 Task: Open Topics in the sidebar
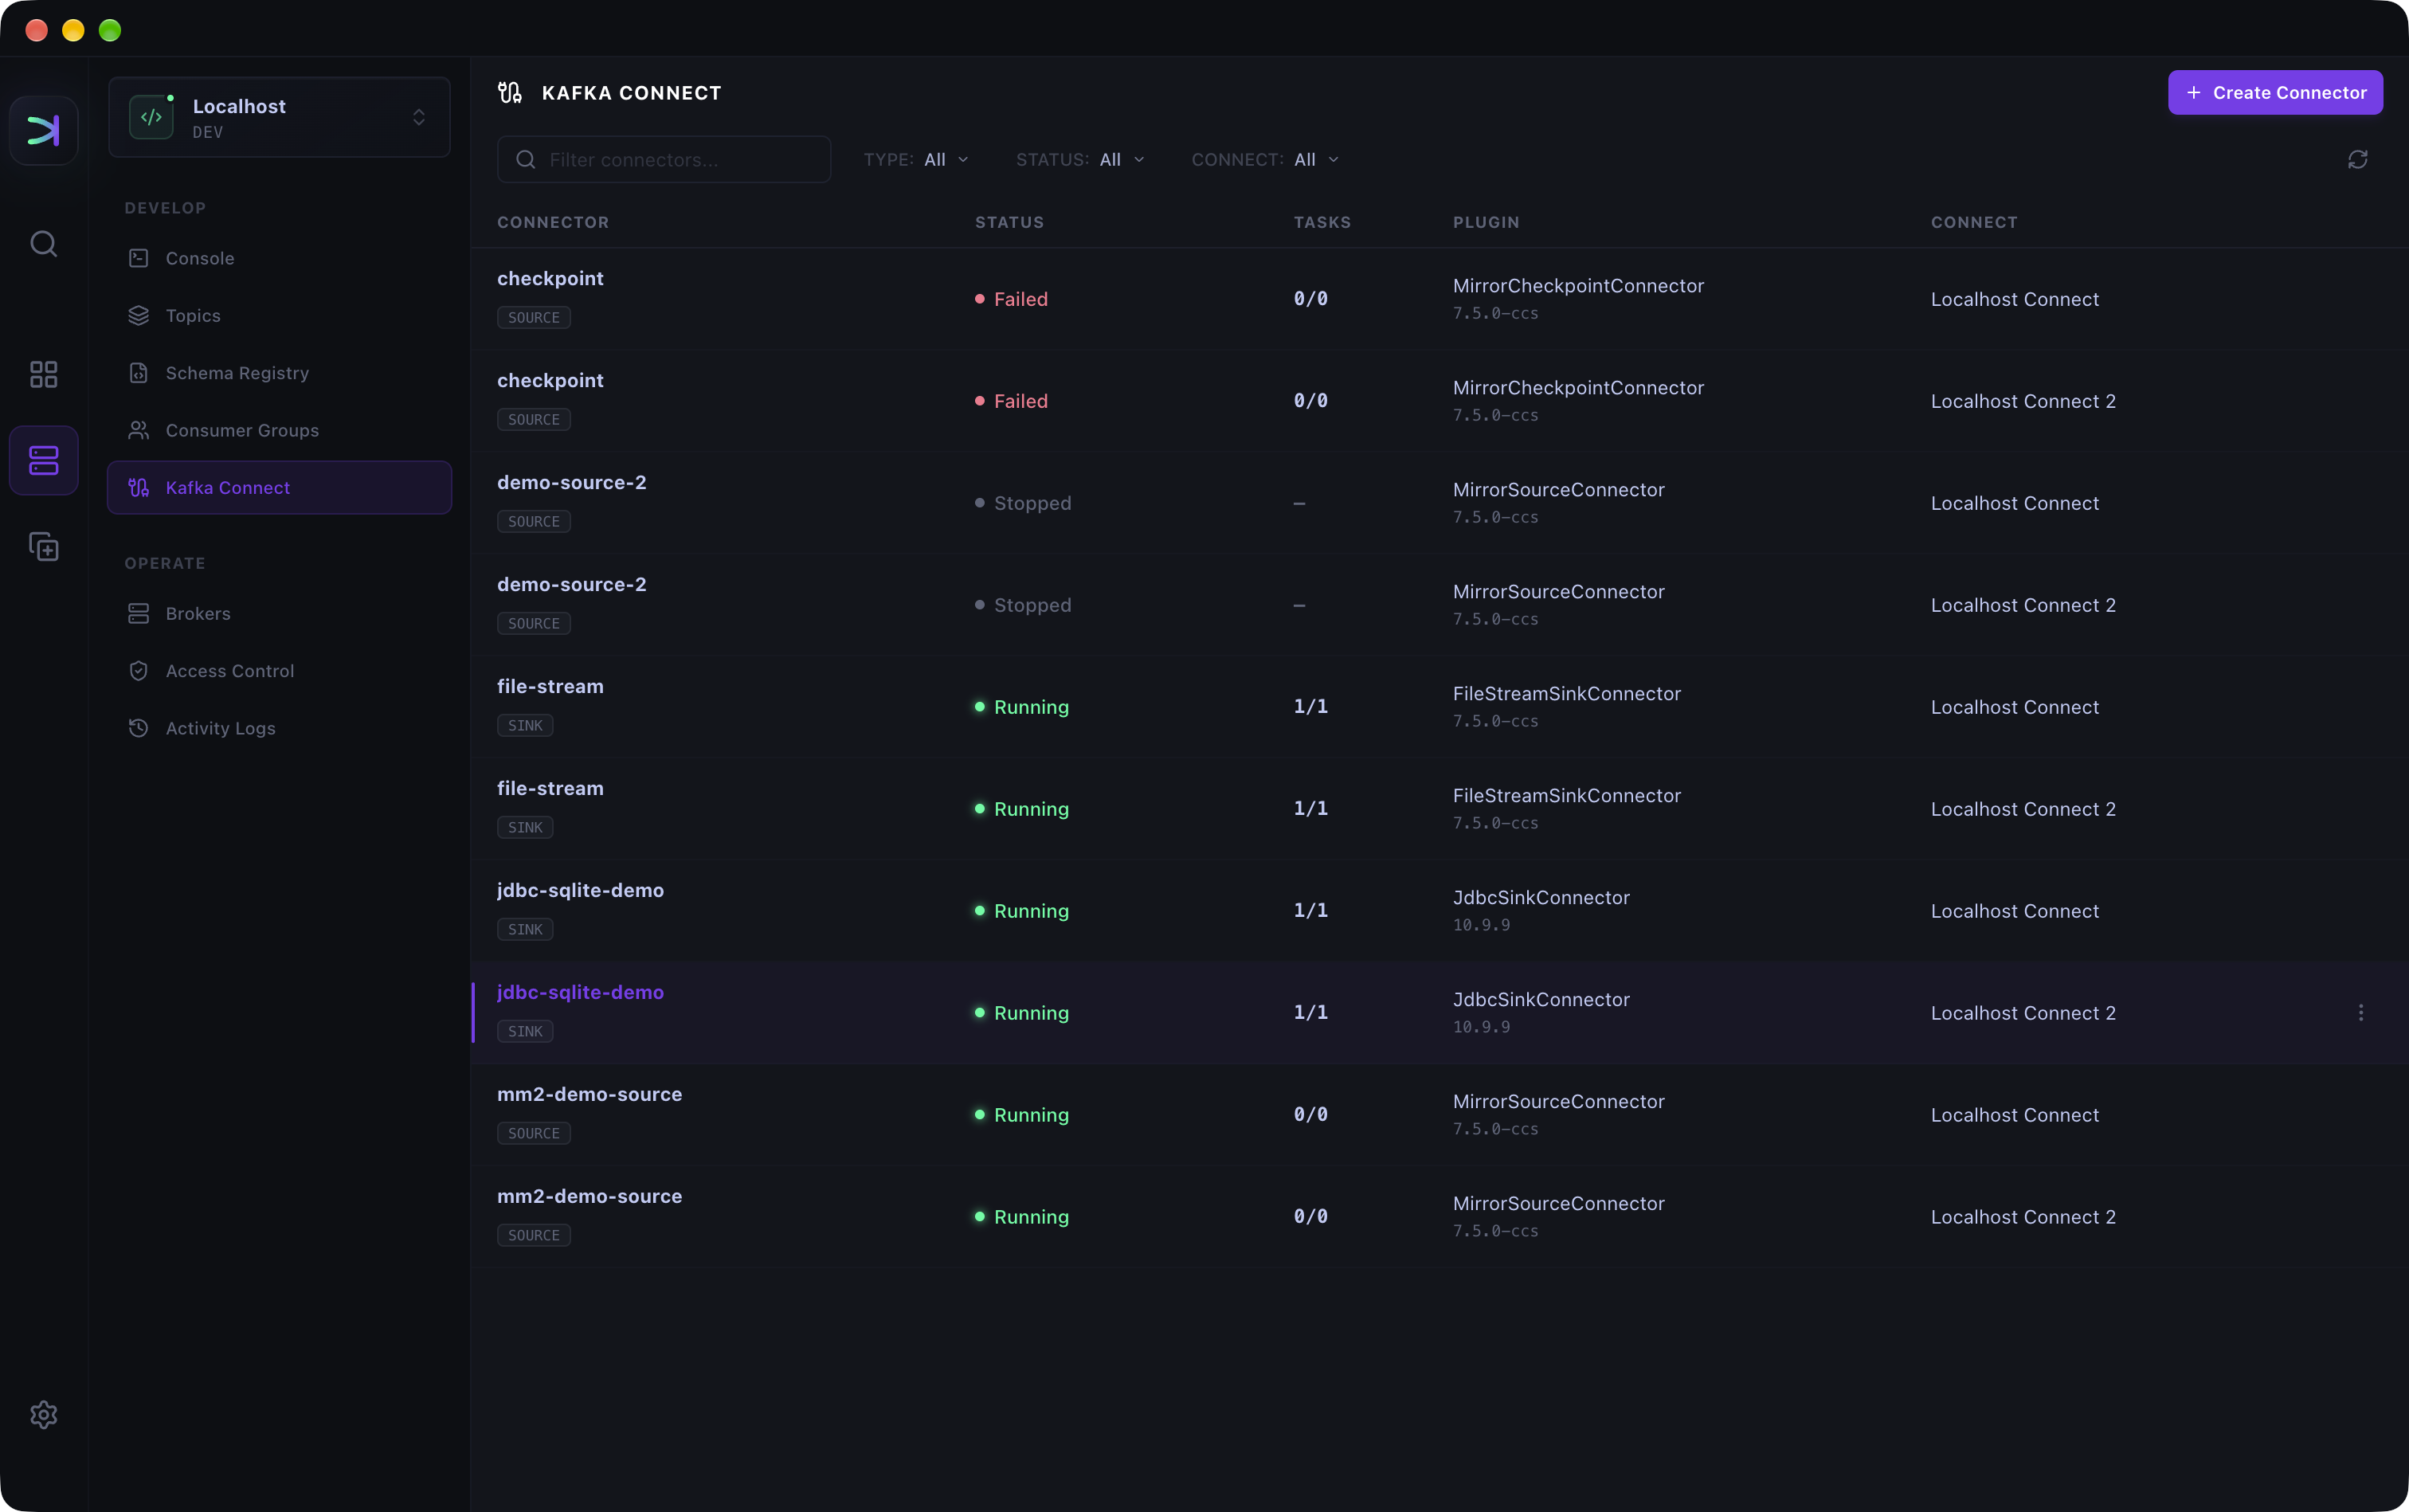pyautogui.click(x=279, y=315)
